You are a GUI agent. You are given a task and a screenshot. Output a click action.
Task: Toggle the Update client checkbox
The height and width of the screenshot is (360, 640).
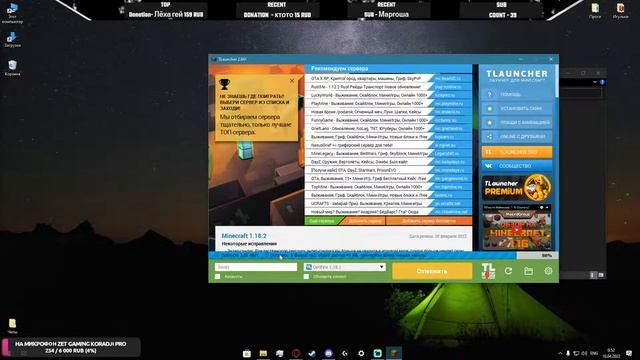click(x=307, y=277)
